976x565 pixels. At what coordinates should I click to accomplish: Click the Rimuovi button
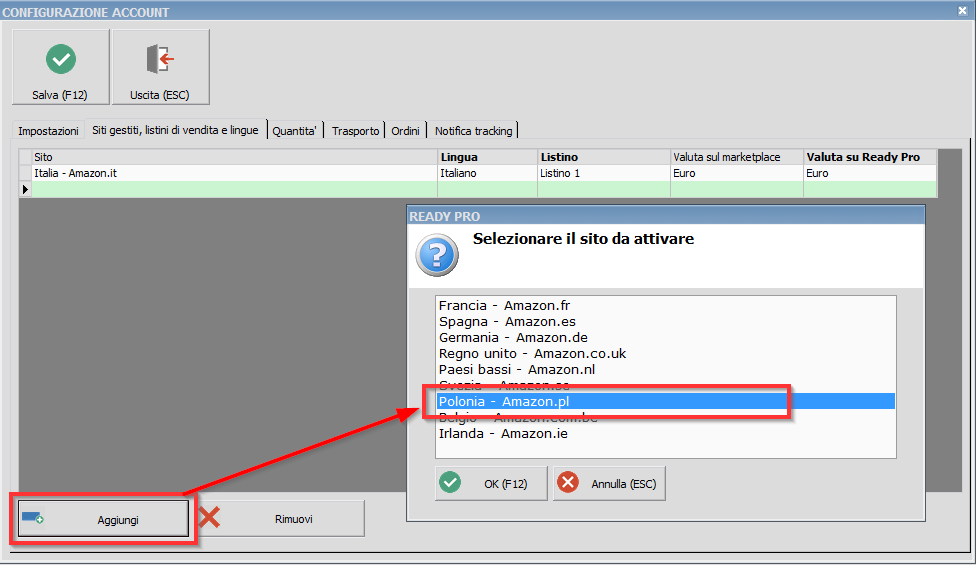[281, 519]
